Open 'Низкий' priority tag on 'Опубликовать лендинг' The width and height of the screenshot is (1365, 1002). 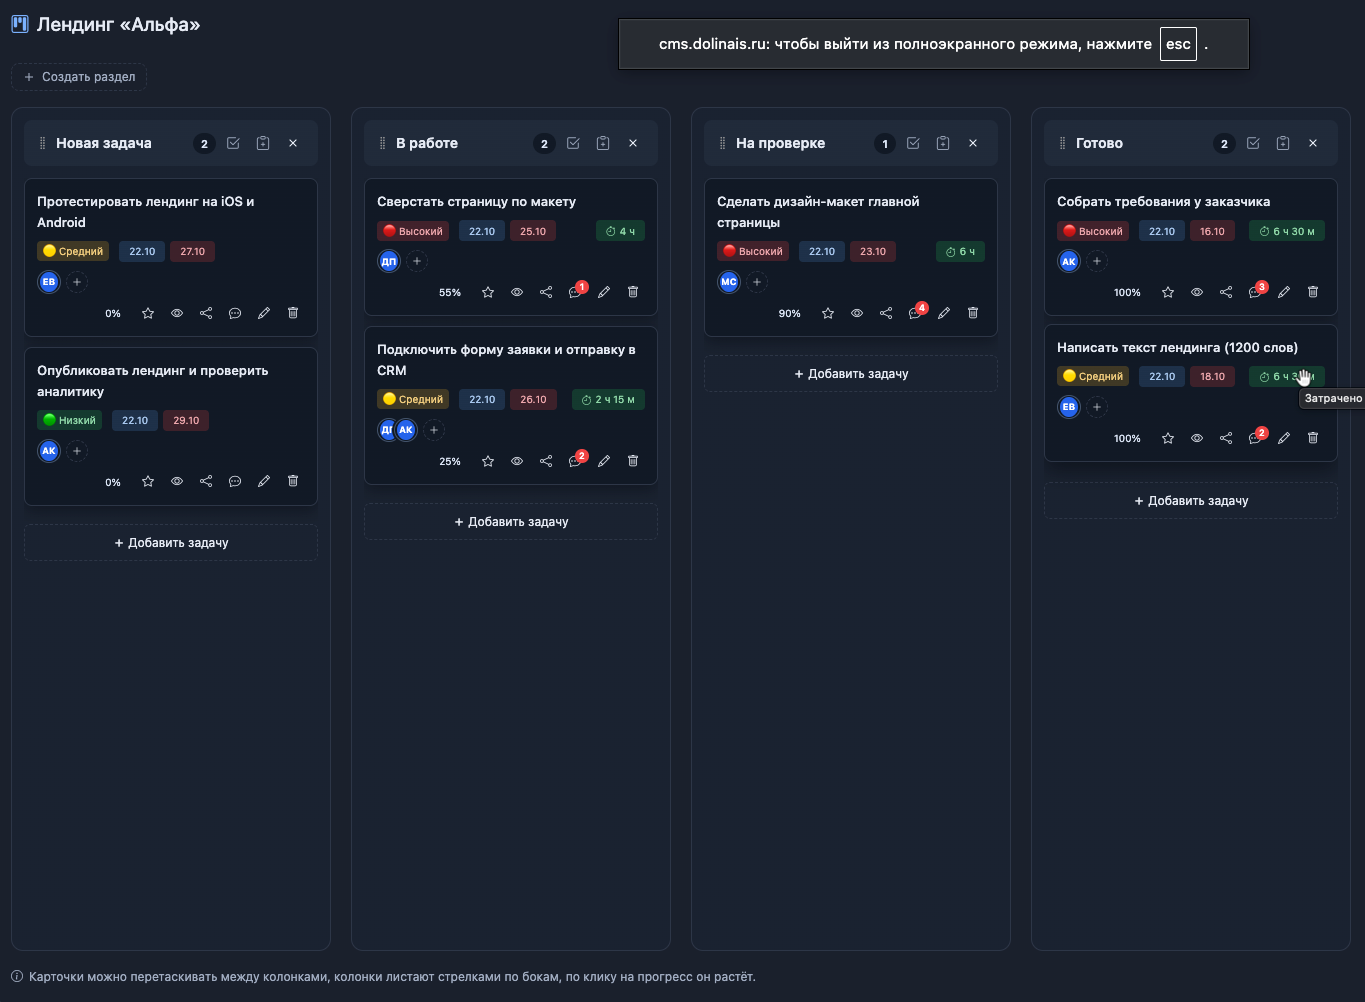coord(69,420)
